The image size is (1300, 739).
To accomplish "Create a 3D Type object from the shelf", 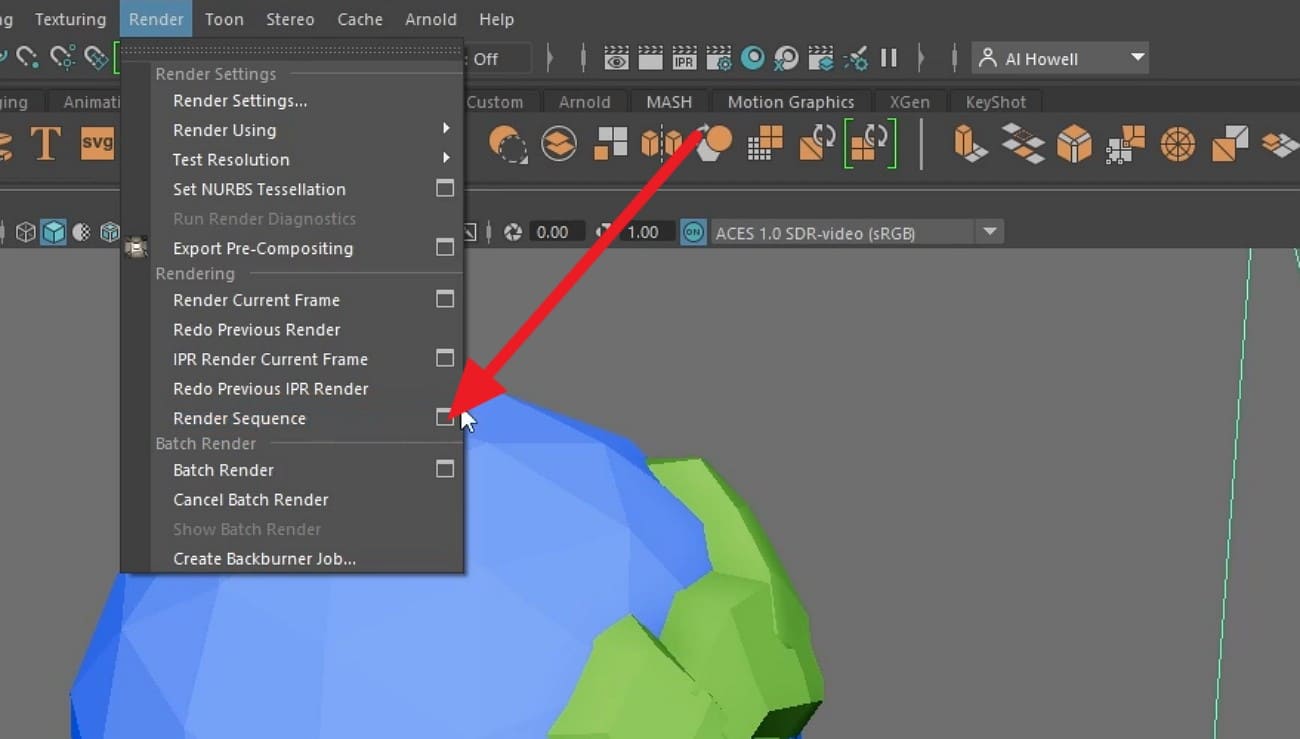I will [46, 144].
